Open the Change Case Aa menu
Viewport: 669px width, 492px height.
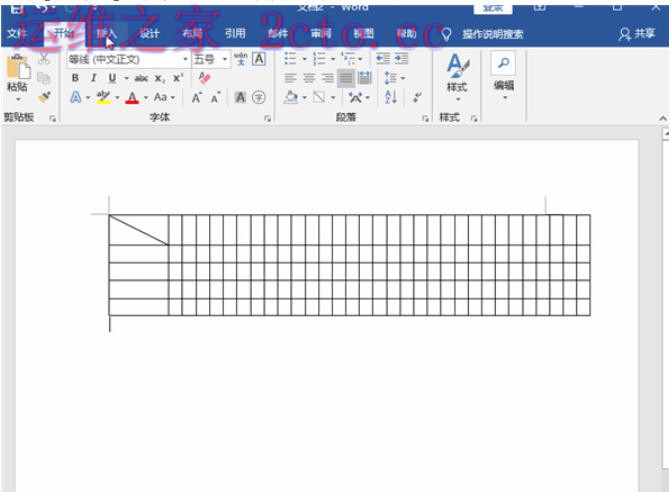160,97
